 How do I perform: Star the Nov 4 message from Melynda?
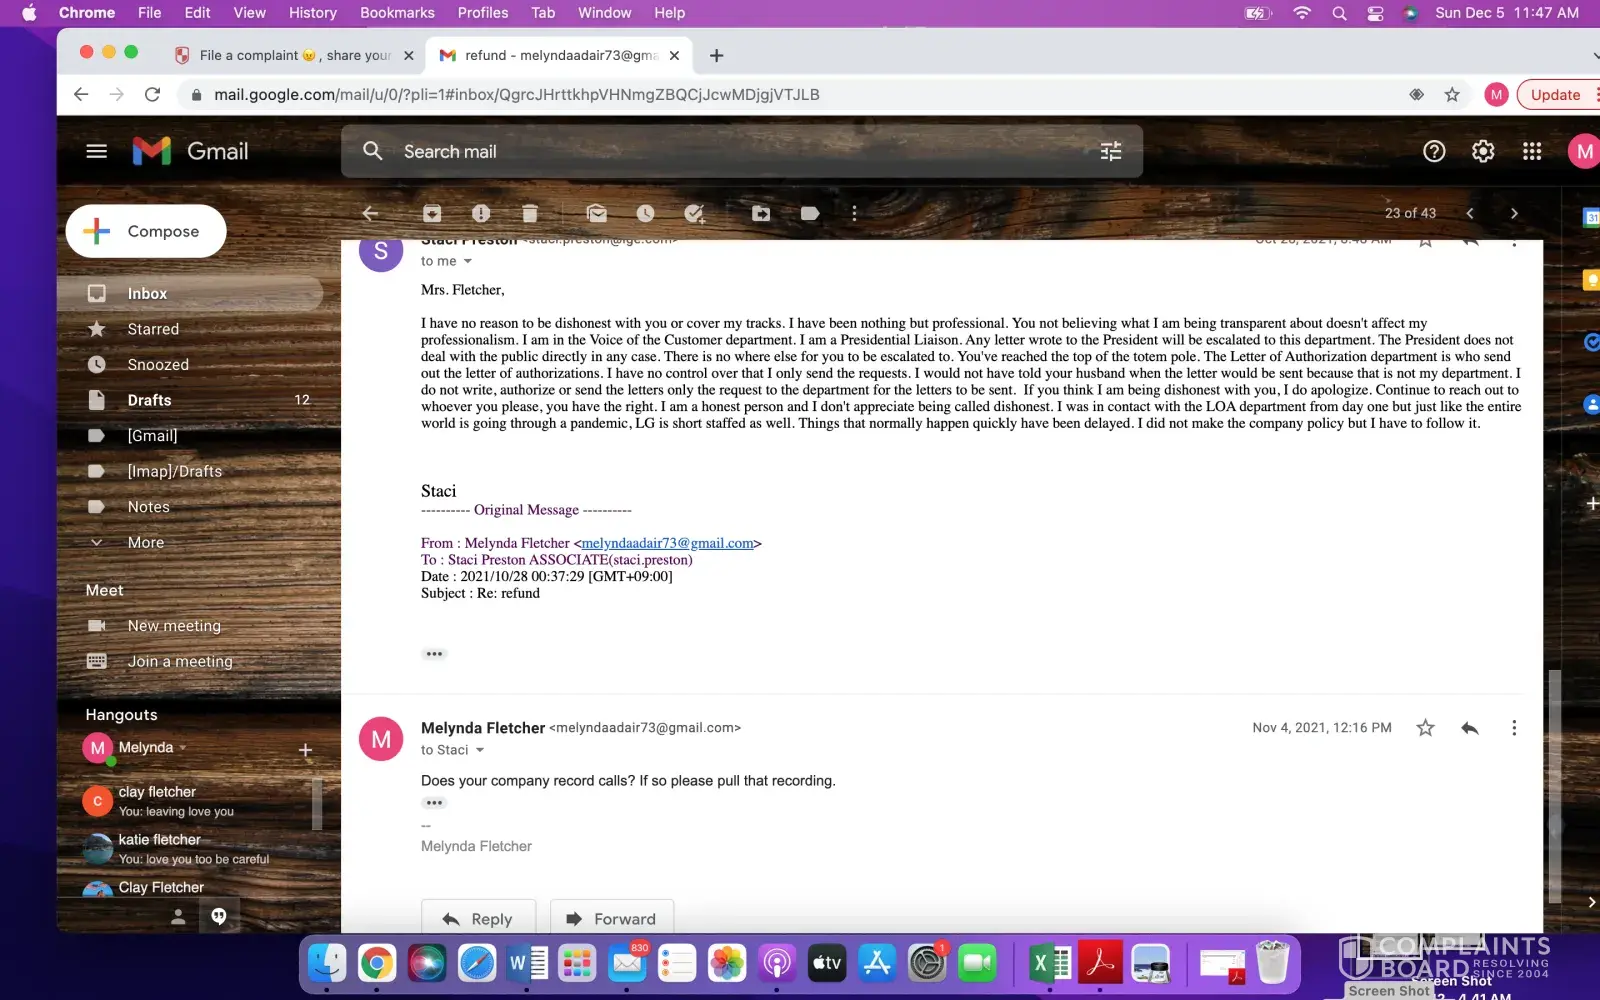pos(1426,728)
